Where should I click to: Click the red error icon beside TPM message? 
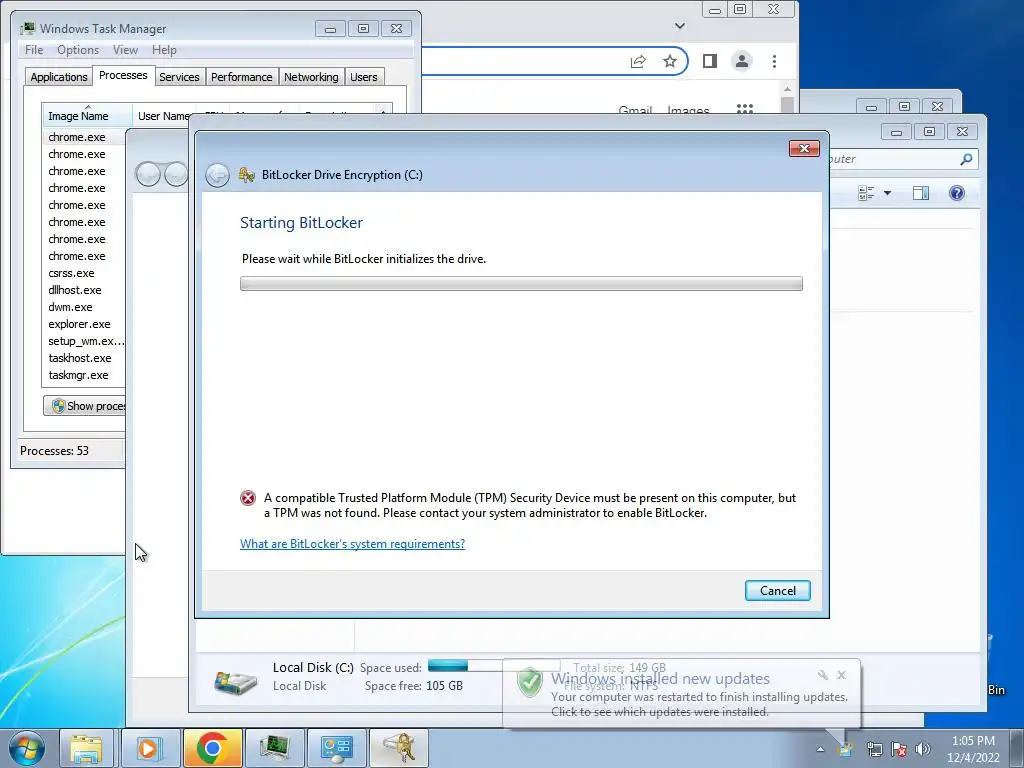coord(248,498)
